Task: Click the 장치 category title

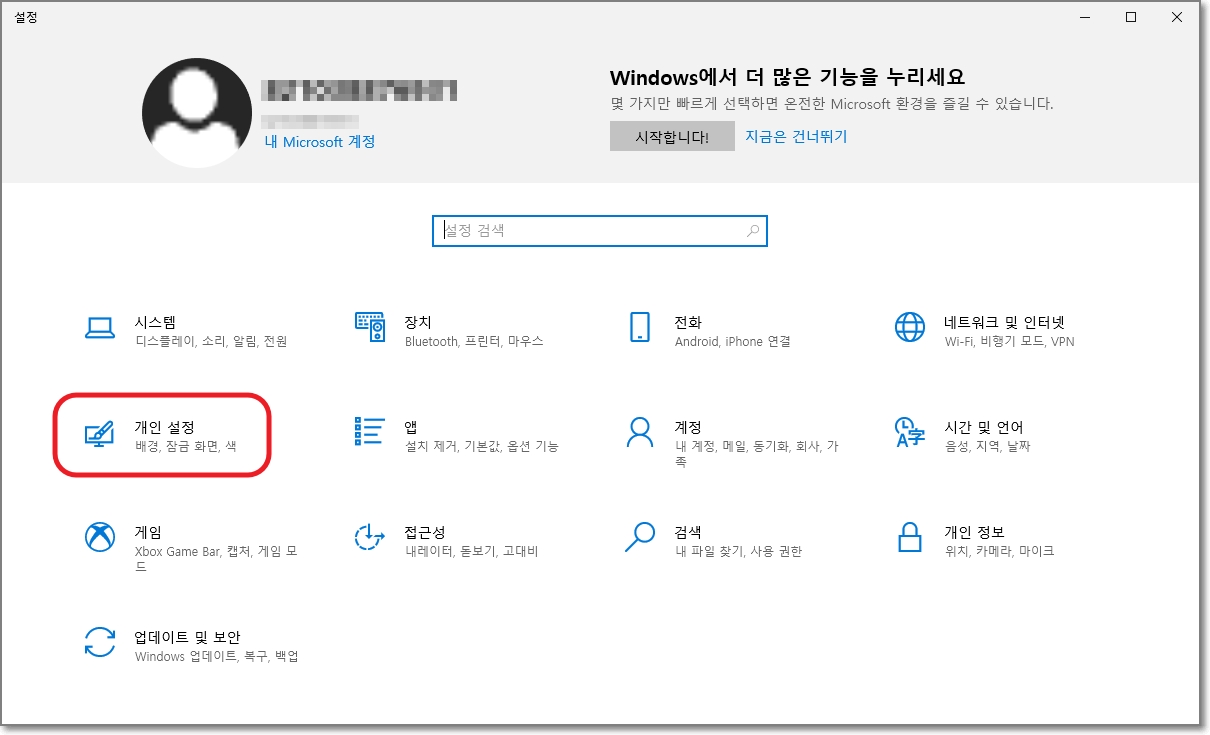Action: (x=418, y=322)
